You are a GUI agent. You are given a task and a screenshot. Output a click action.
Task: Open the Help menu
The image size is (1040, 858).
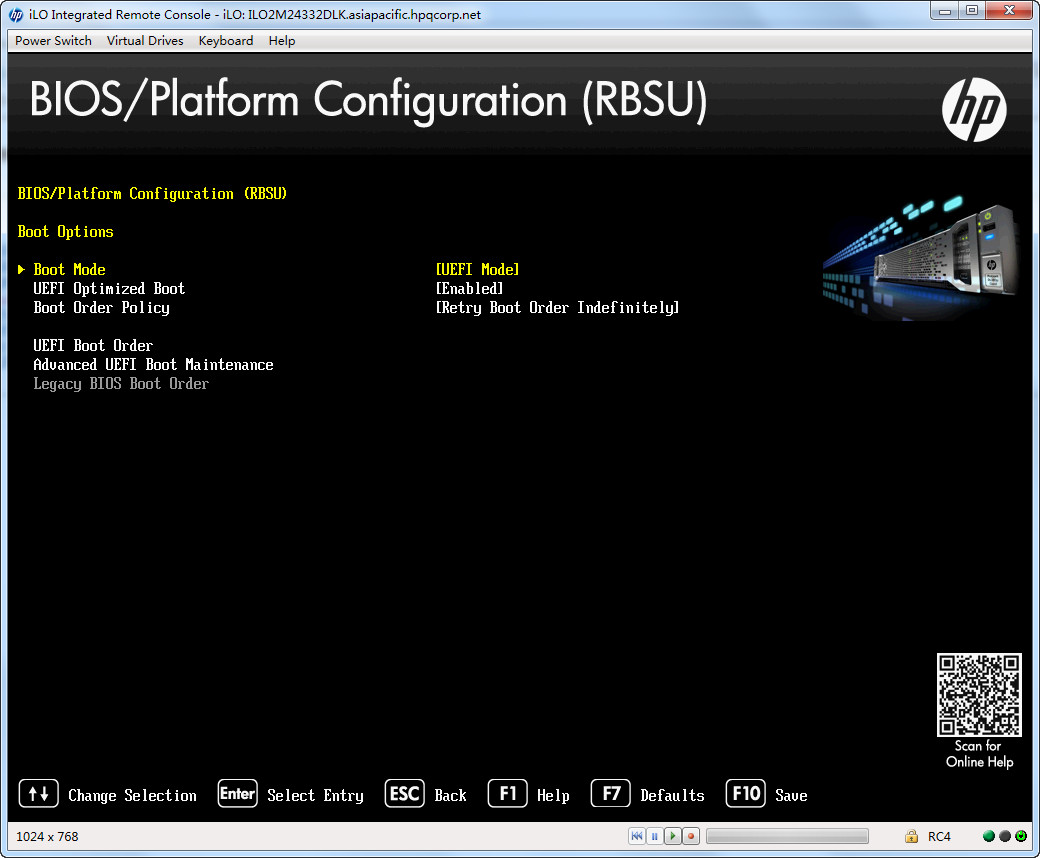(281, 40)
